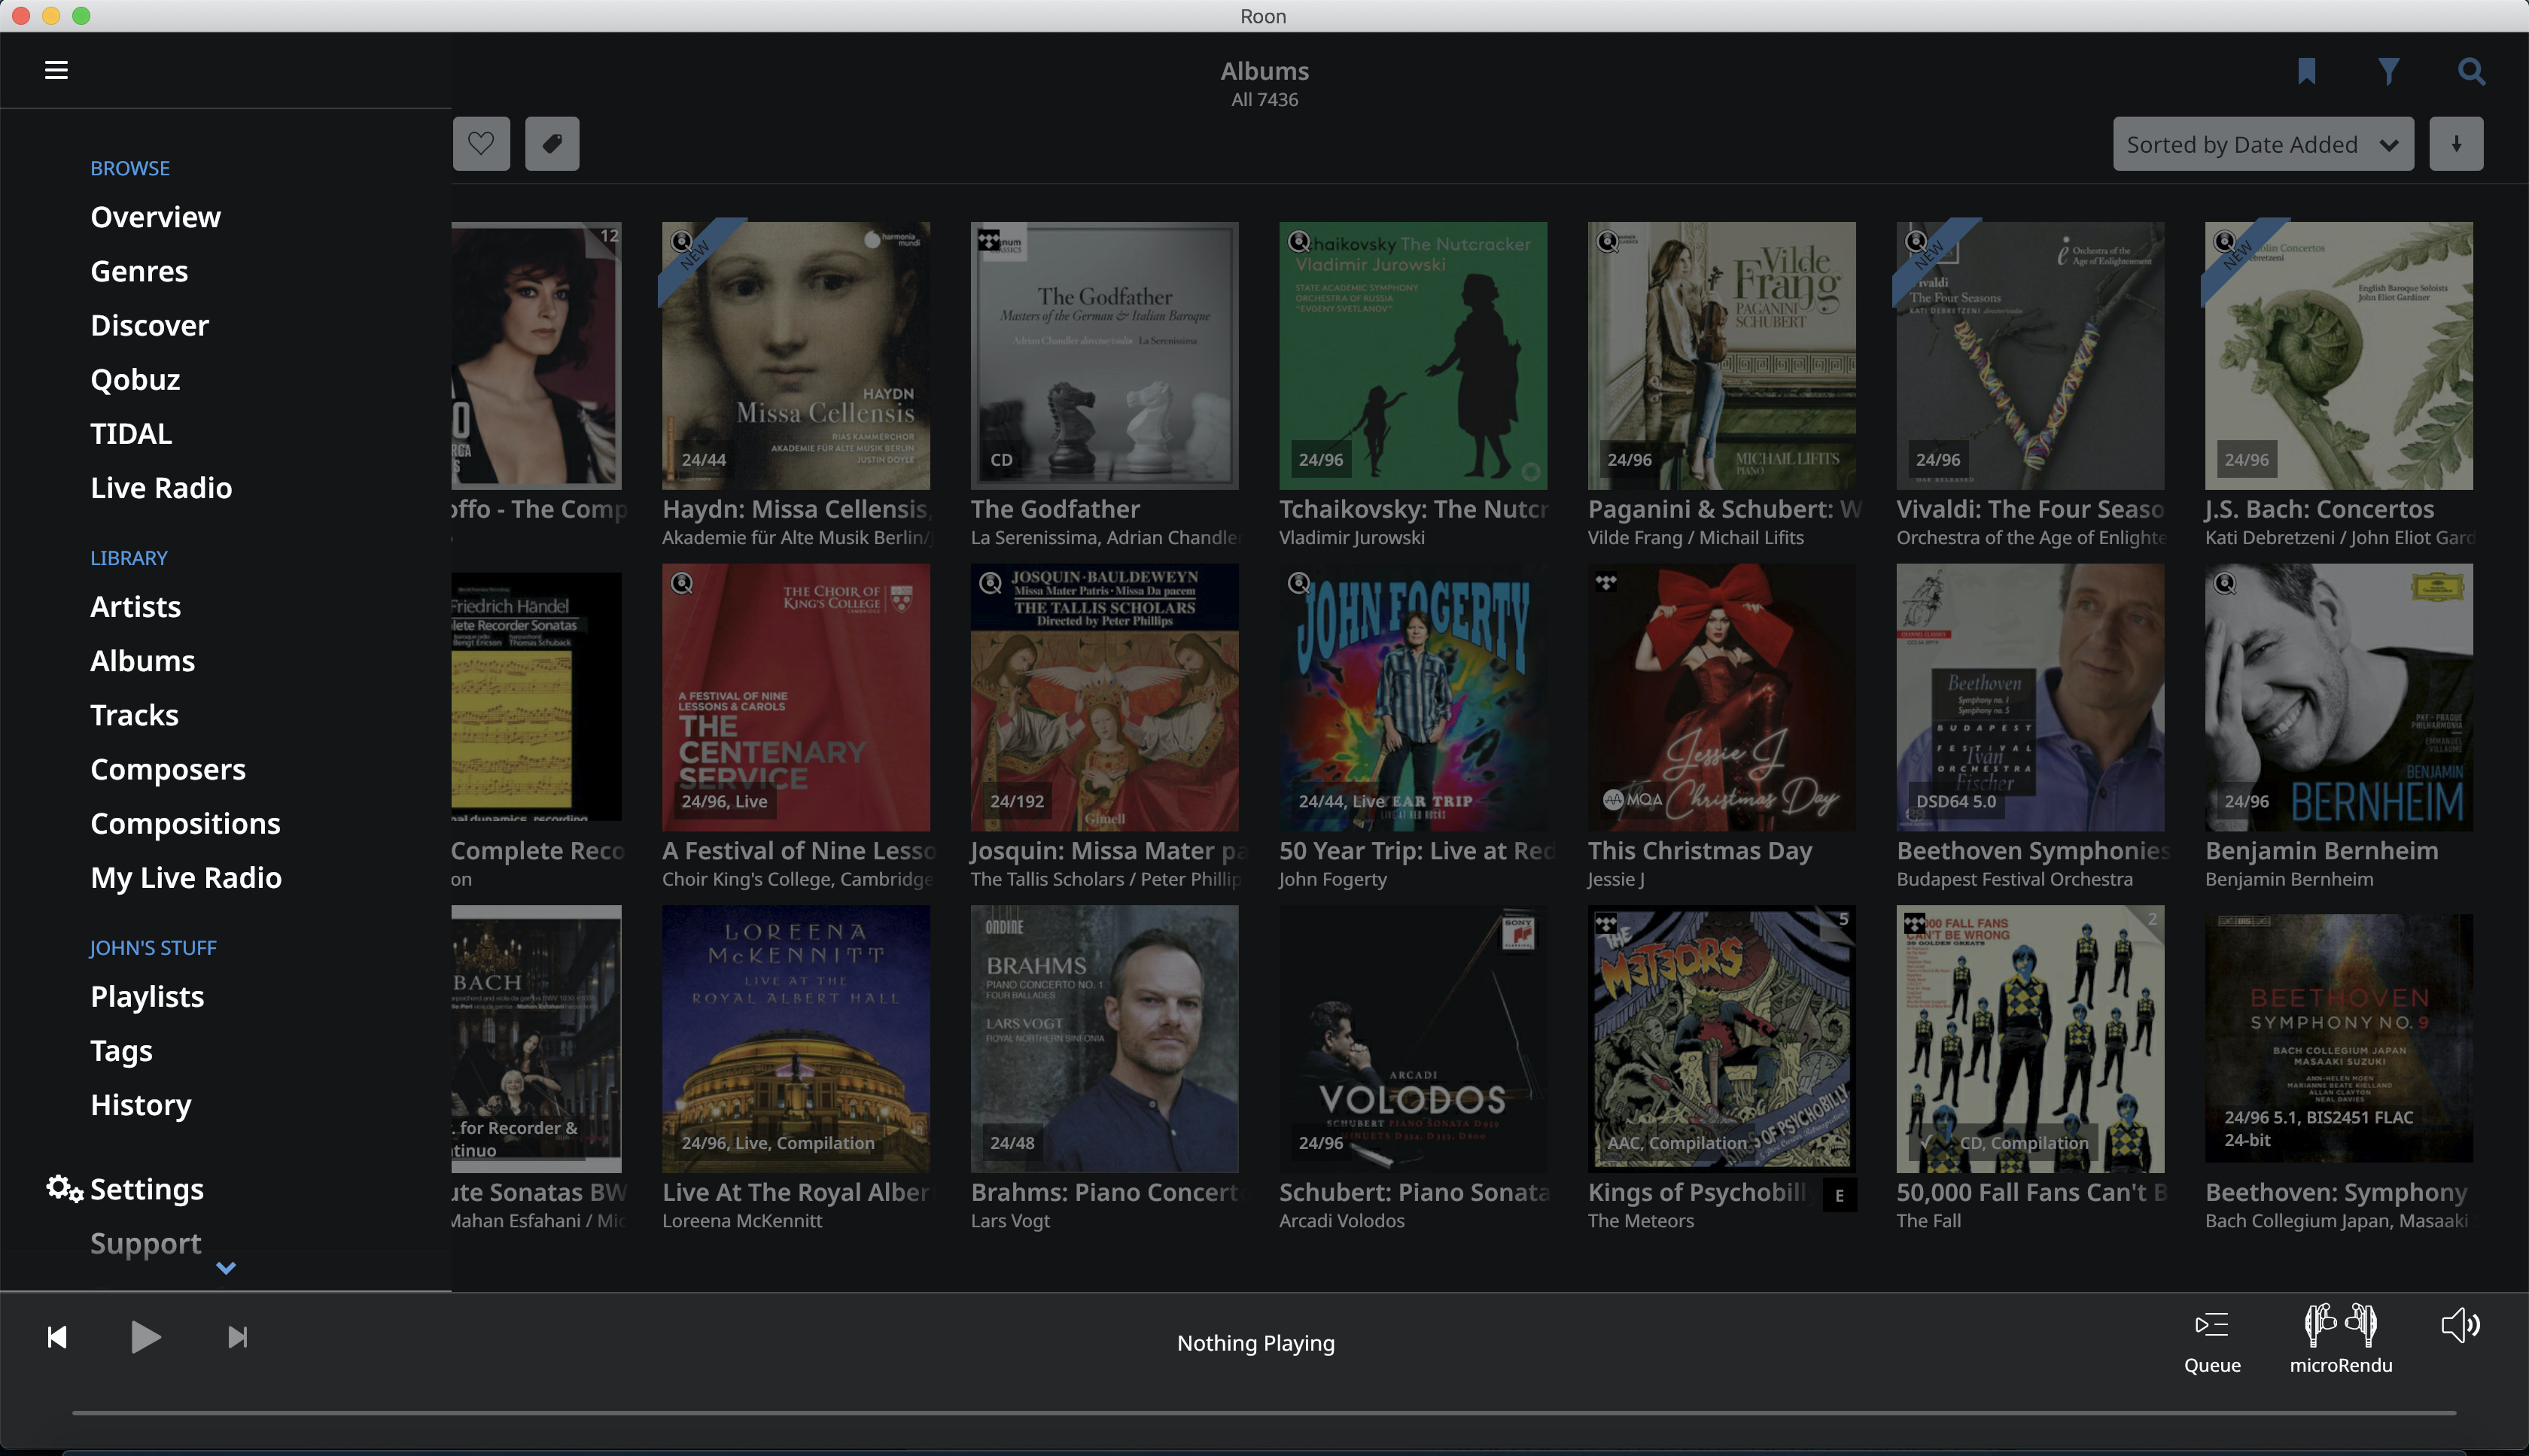
Task: Reverse sort order with the arrow button
Action: coord(2456,144)
